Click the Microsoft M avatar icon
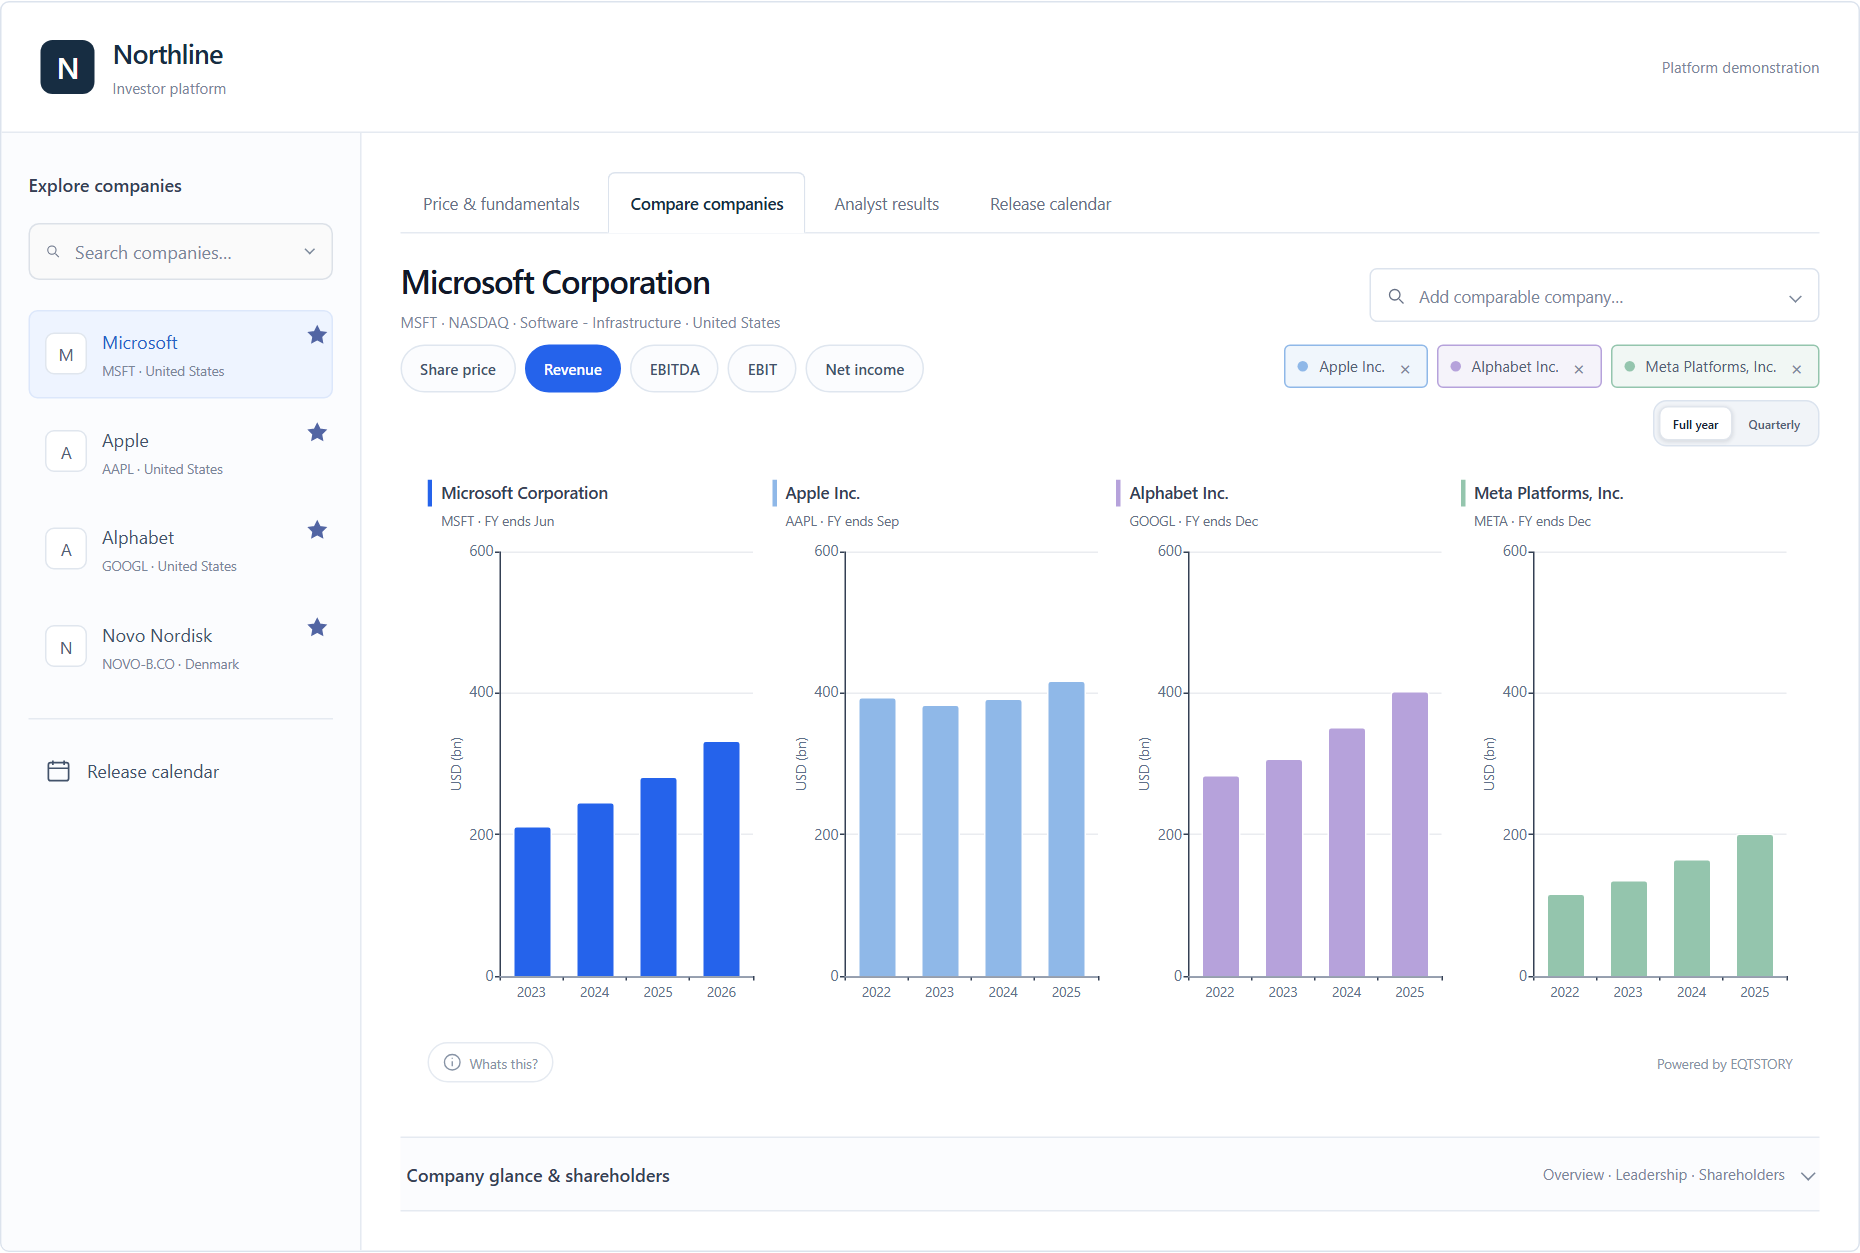Image resolution: width=1860 pixels, height=1253 pixels. point(66,355)
